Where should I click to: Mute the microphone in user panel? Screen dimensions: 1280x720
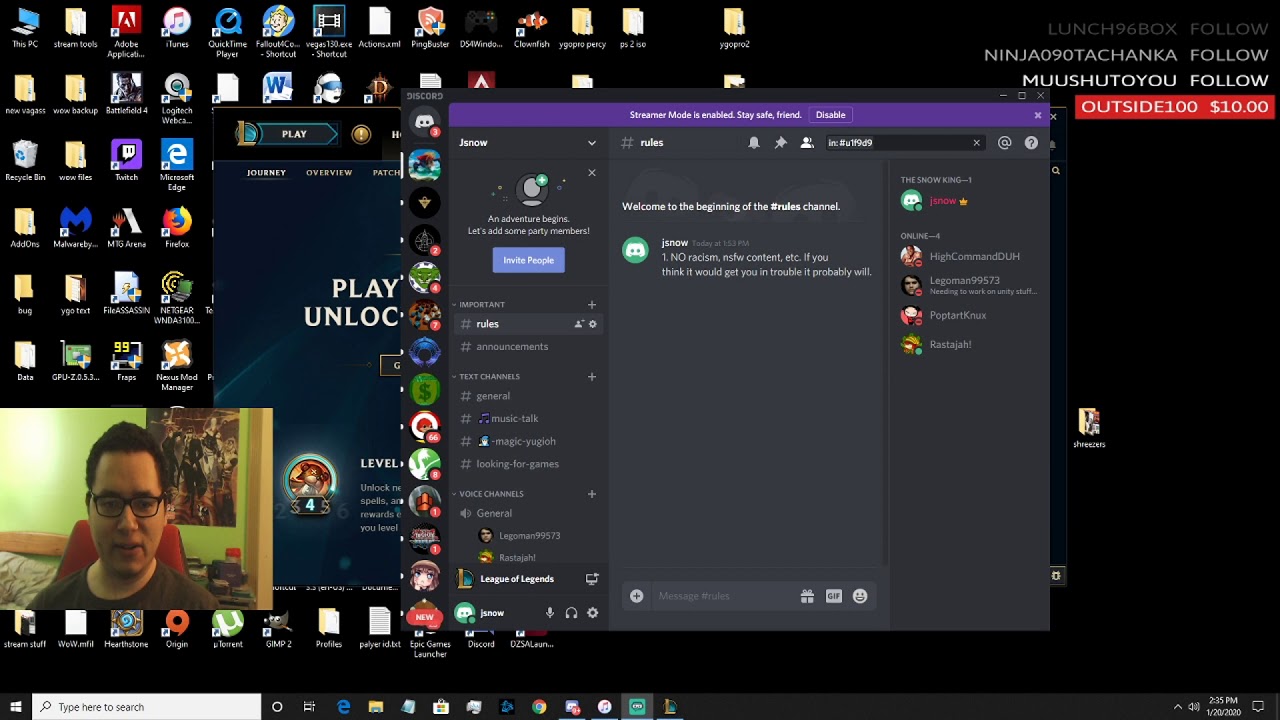(549, 613)
